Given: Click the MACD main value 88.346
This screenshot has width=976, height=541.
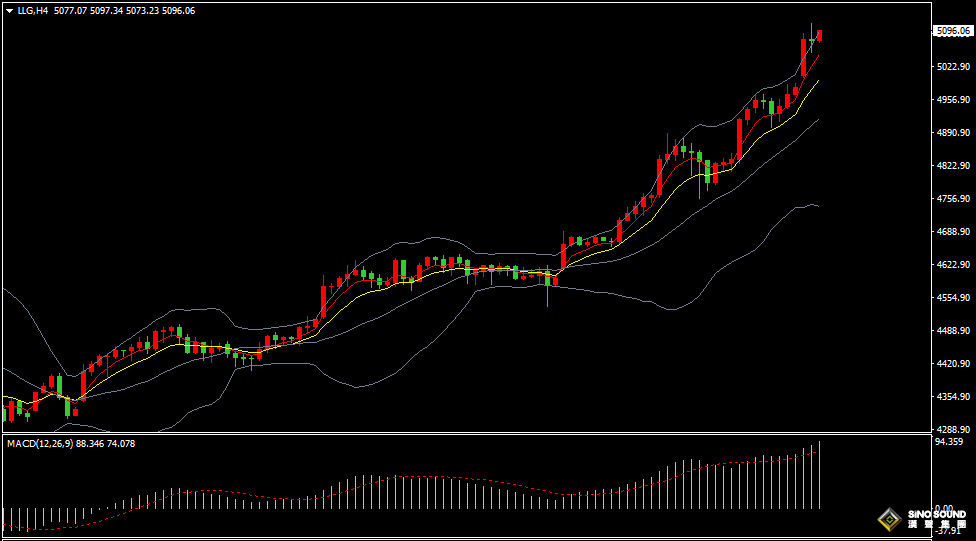Looking at the screenshot, I should click(91, 443).
